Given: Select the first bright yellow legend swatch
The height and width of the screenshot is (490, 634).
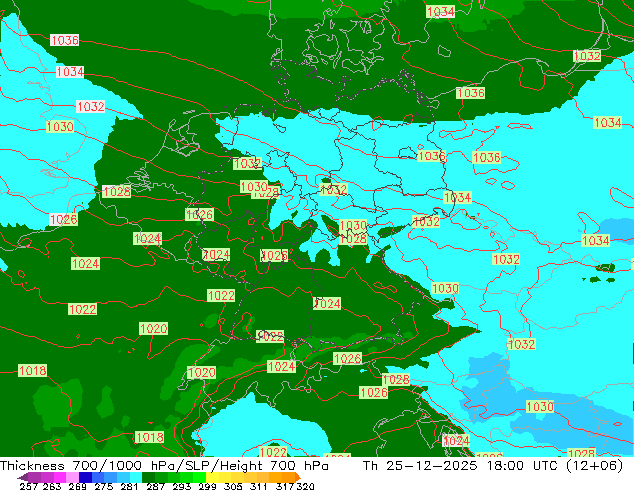Looking at the screenshot, I should click(x=213, y=477).
